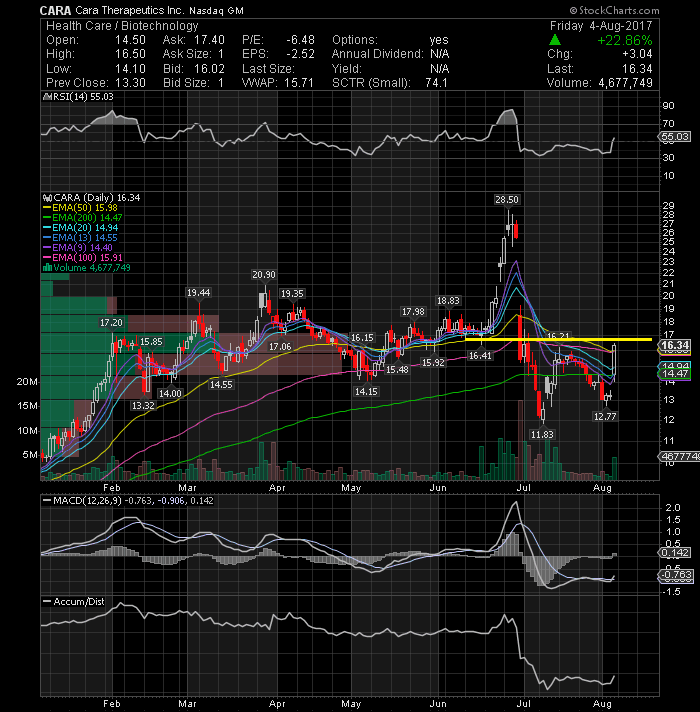Click the +22.86% percent change value

pos(625,40)
